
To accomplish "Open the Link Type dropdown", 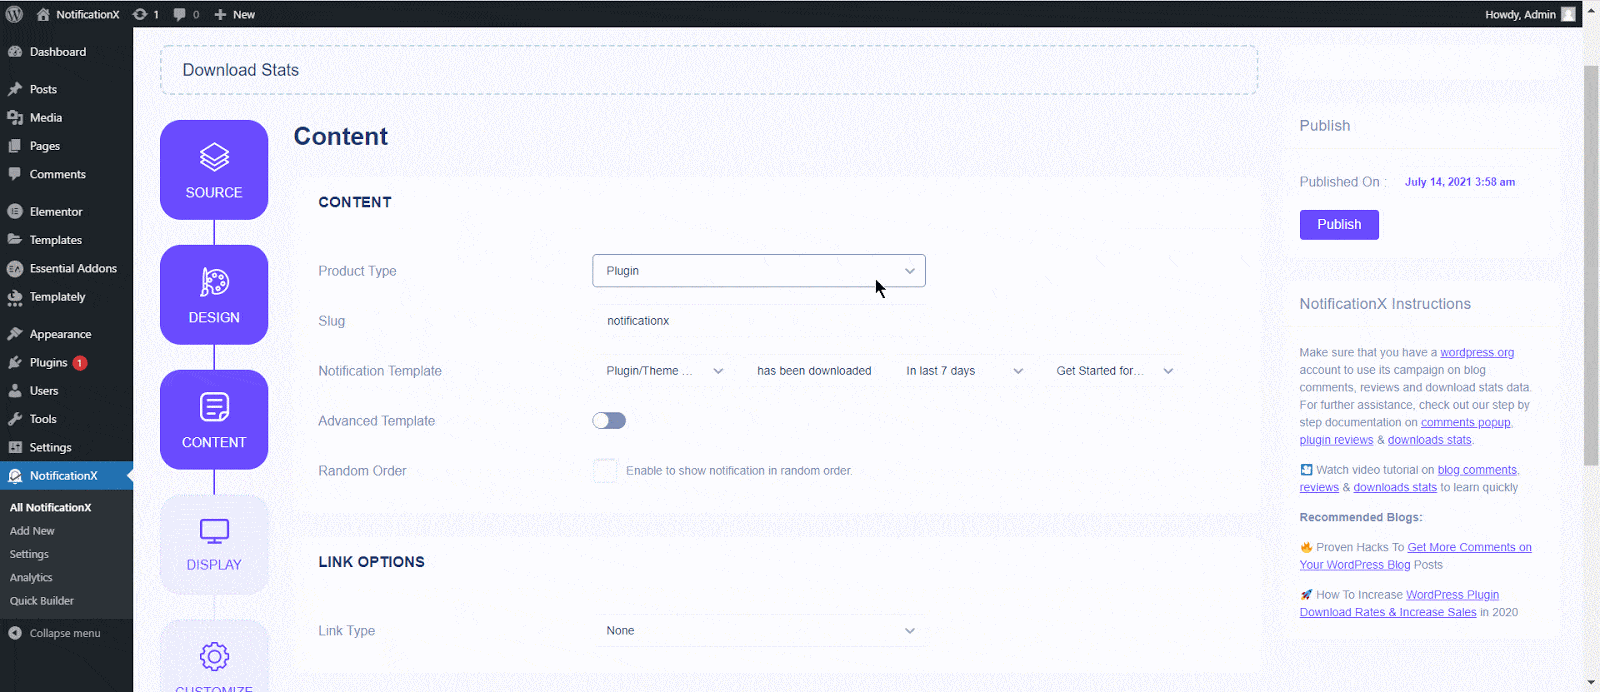I will click(759, 631).
